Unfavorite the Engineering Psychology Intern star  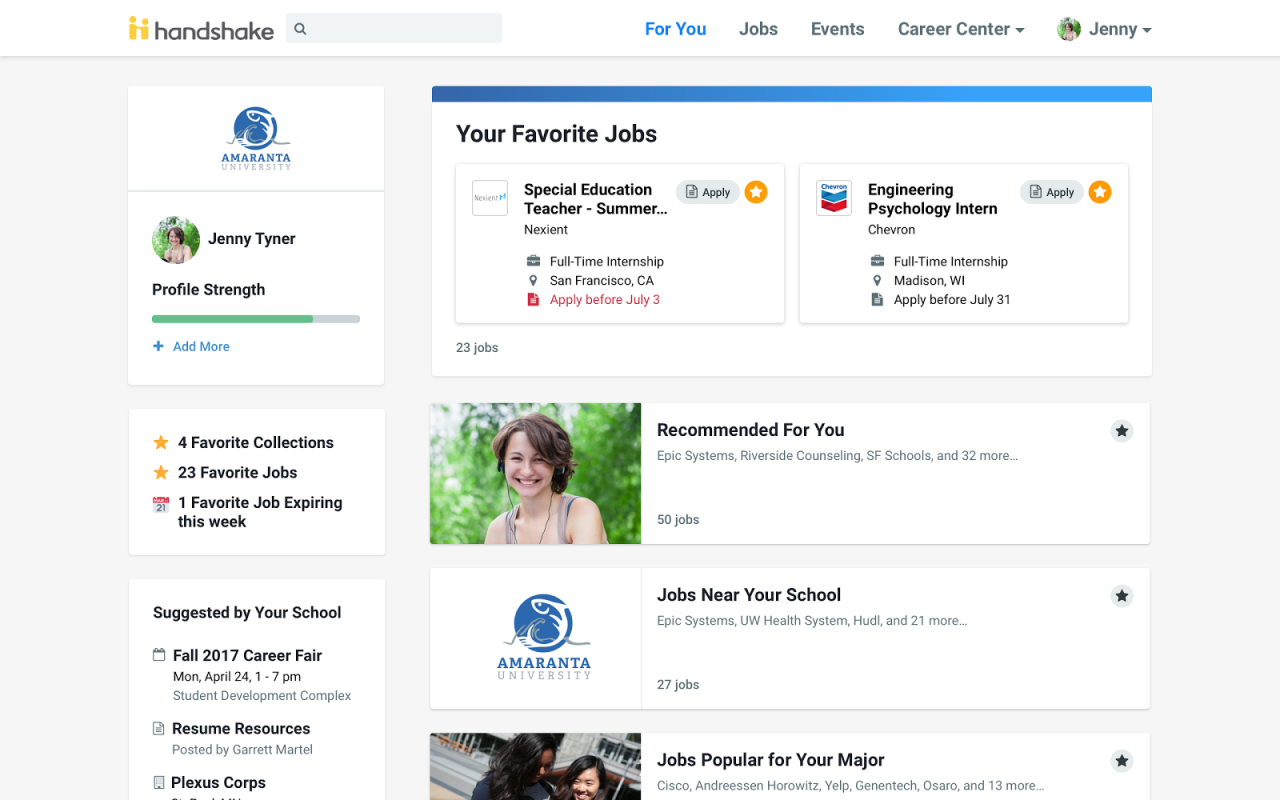(1100, 192)
